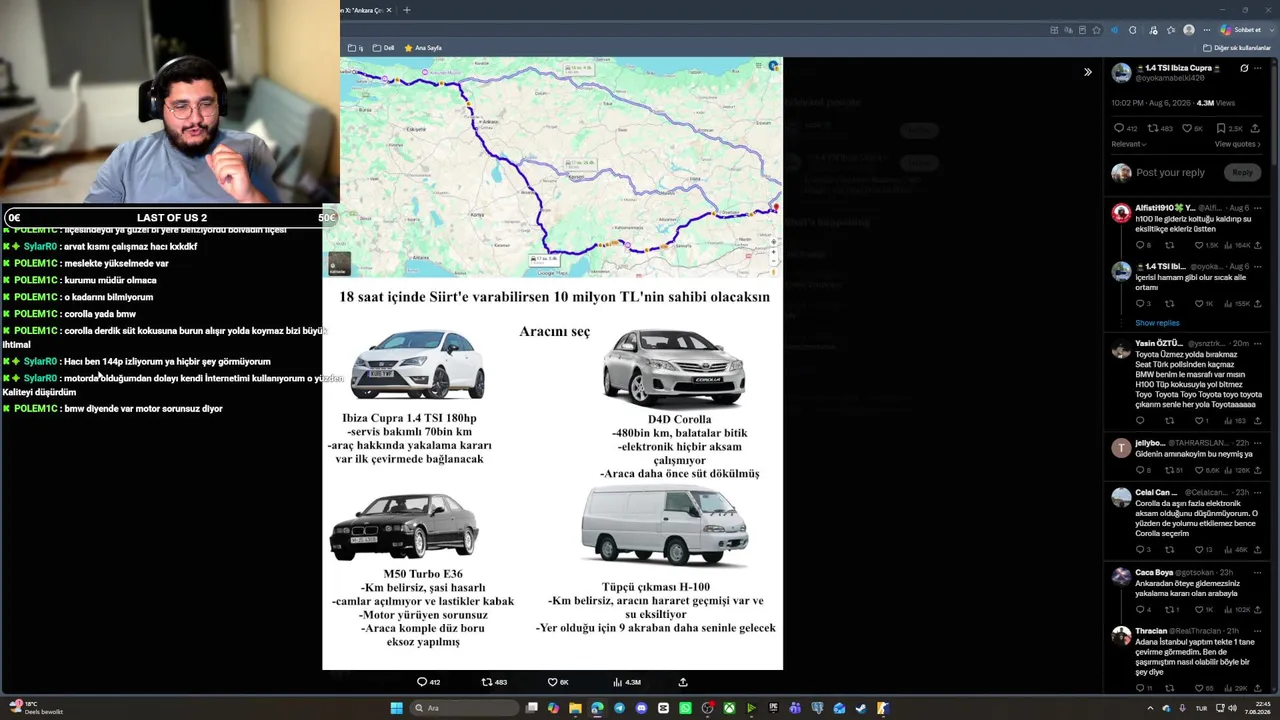Open the Dell bookmarks folder
This screenshot has width=1280, height=720.
point(383,48)
